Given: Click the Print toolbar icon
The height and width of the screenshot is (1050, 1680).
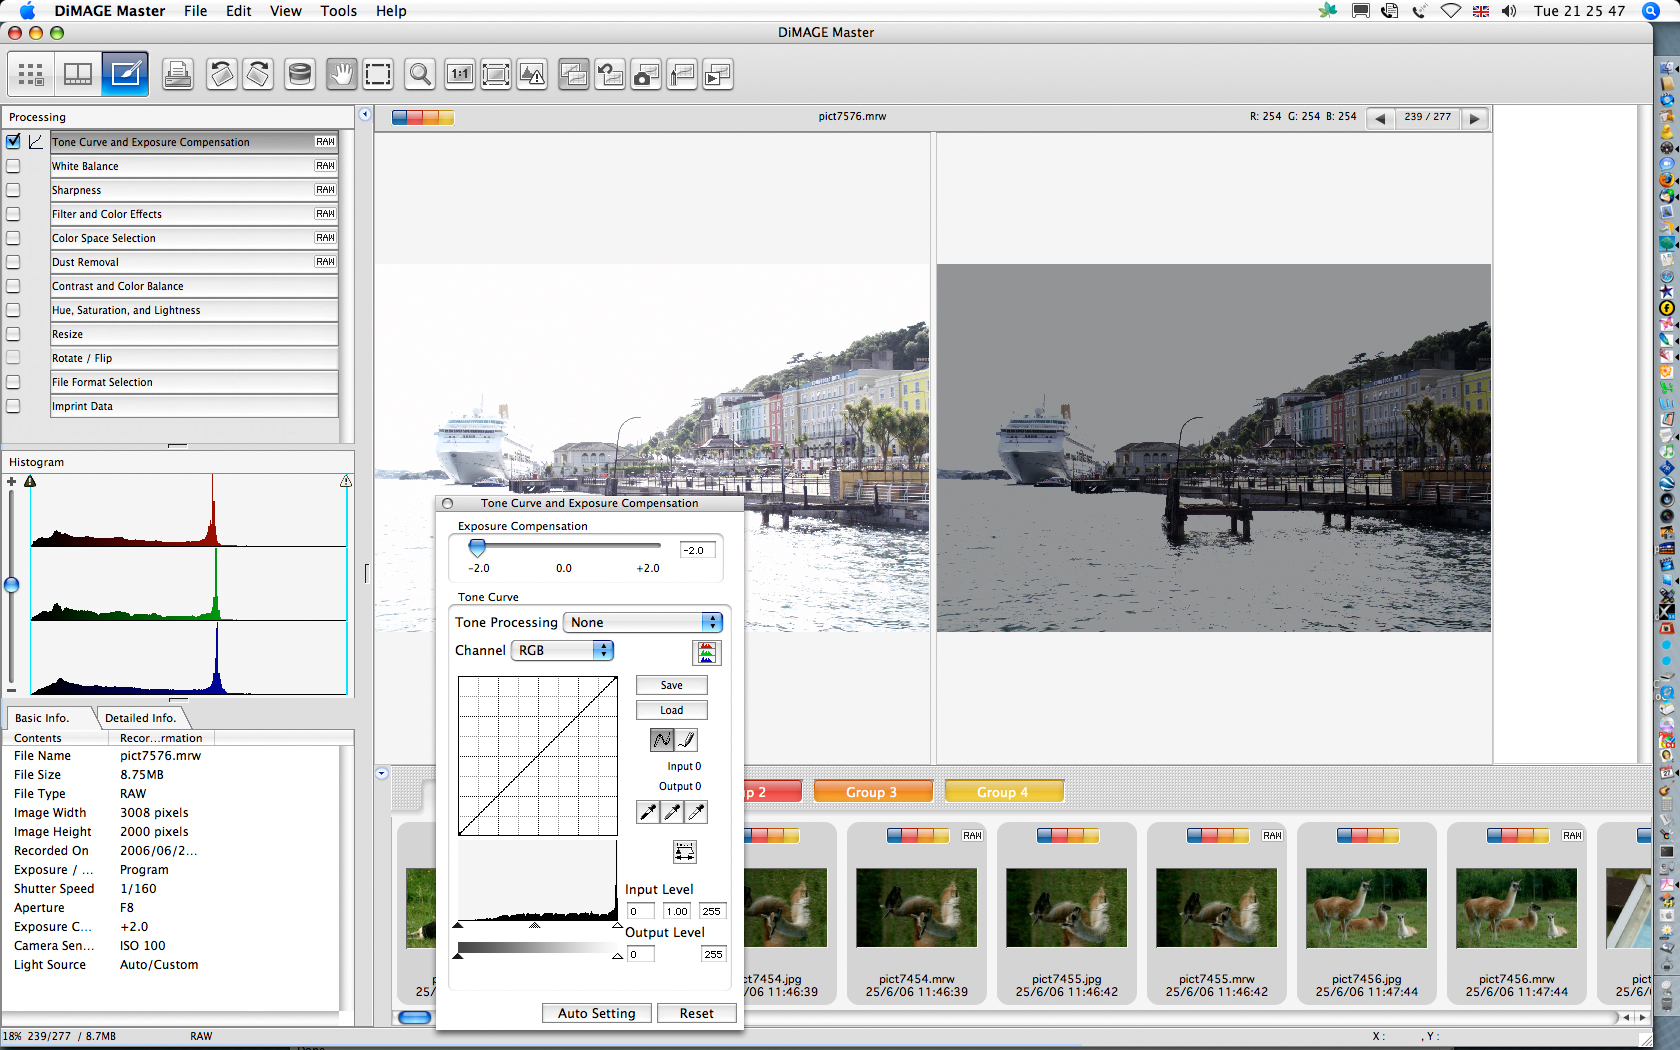Looking at the screenshot, I should pos(178,74).
